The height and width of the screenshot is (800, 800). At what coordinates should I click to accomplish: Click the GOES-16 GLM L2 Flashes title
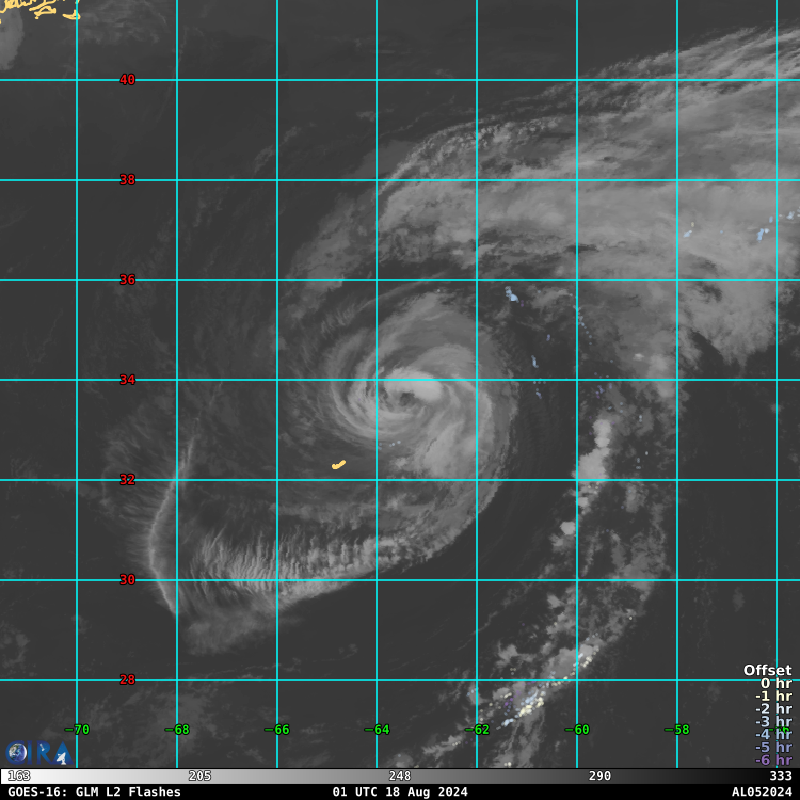pyautogui.click(x=94, y=792)
